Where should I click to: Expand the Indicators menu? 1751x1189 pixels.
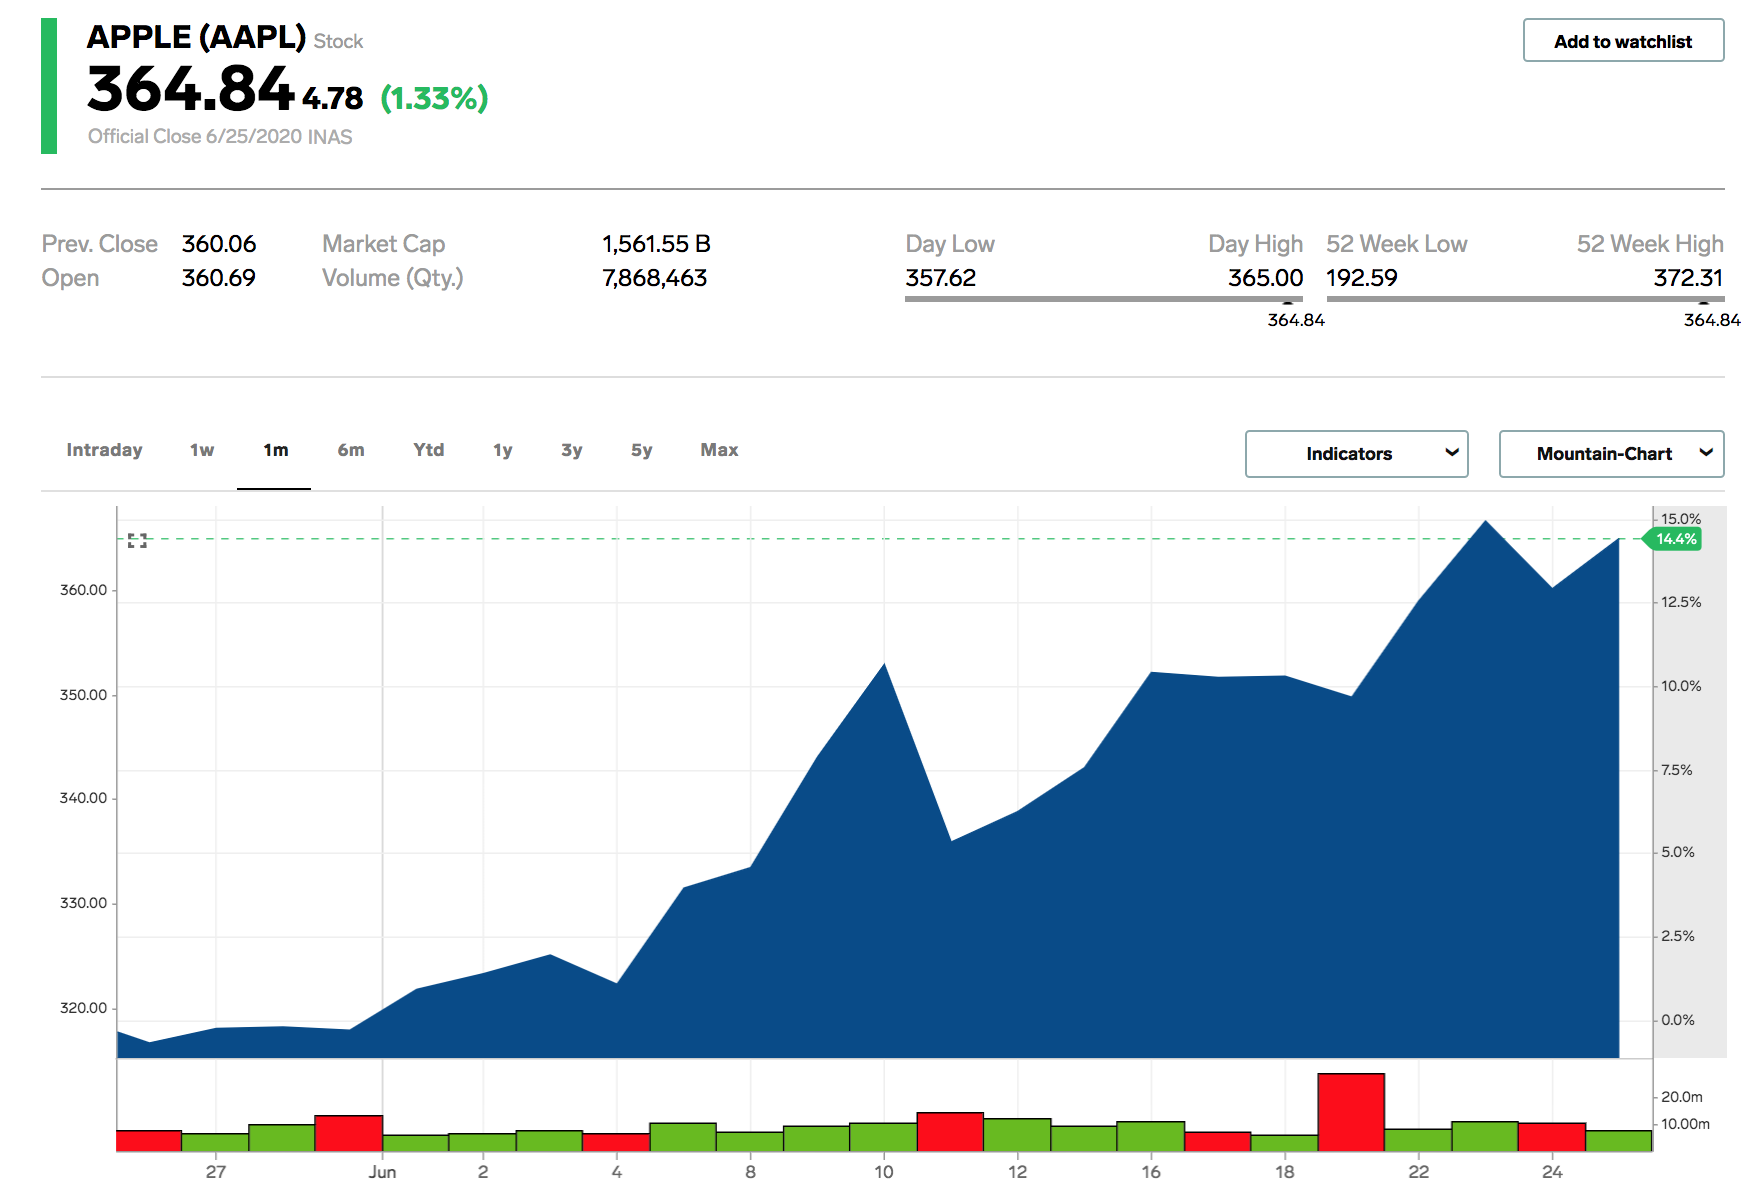coord(1355,453)
